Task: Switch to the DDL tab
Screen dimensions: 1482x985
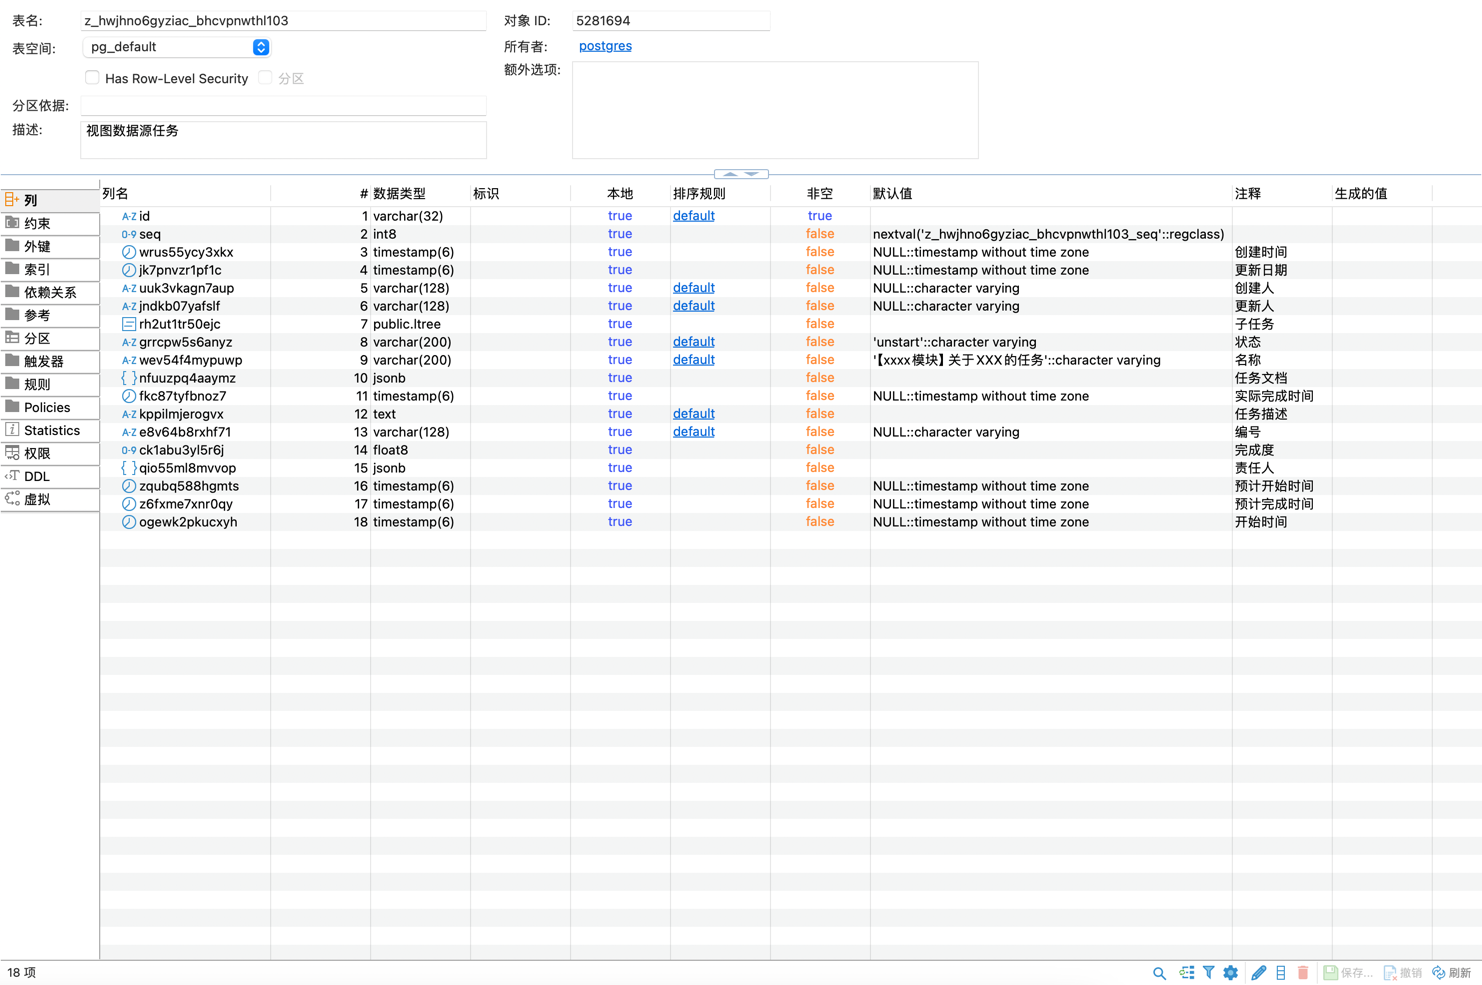Action: [x=36, y=476]
